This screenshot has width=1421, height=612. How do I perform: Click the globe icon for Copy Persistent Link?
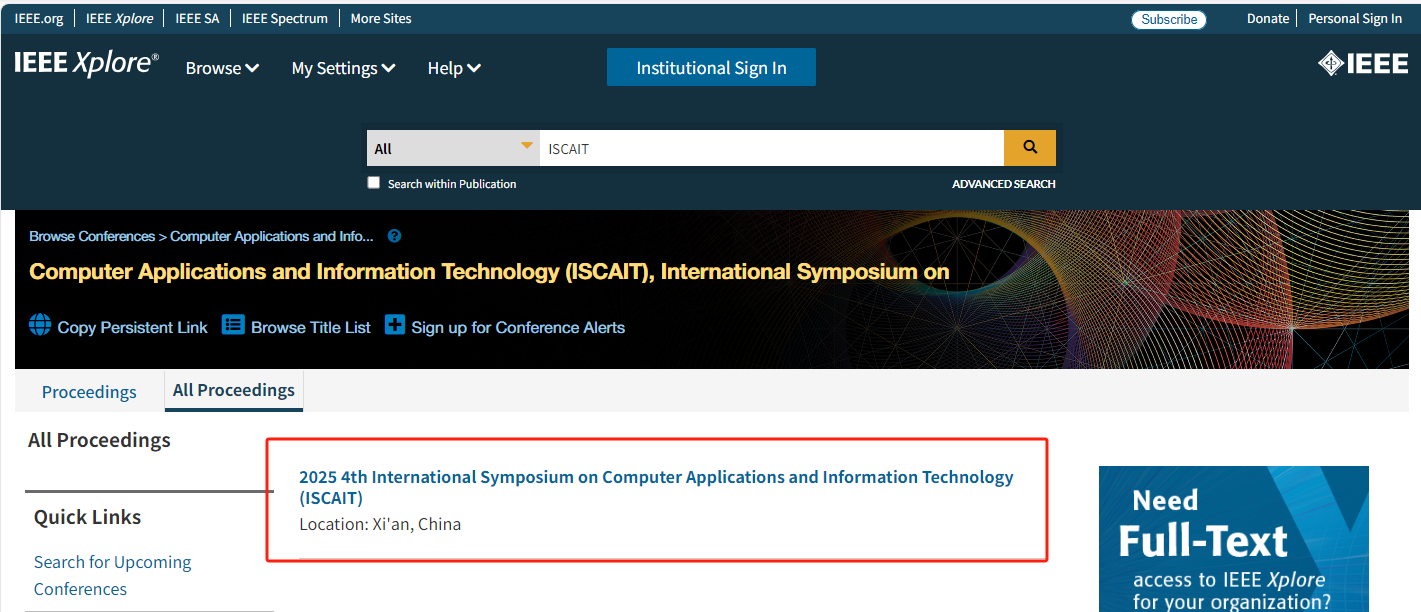point(40,325)
